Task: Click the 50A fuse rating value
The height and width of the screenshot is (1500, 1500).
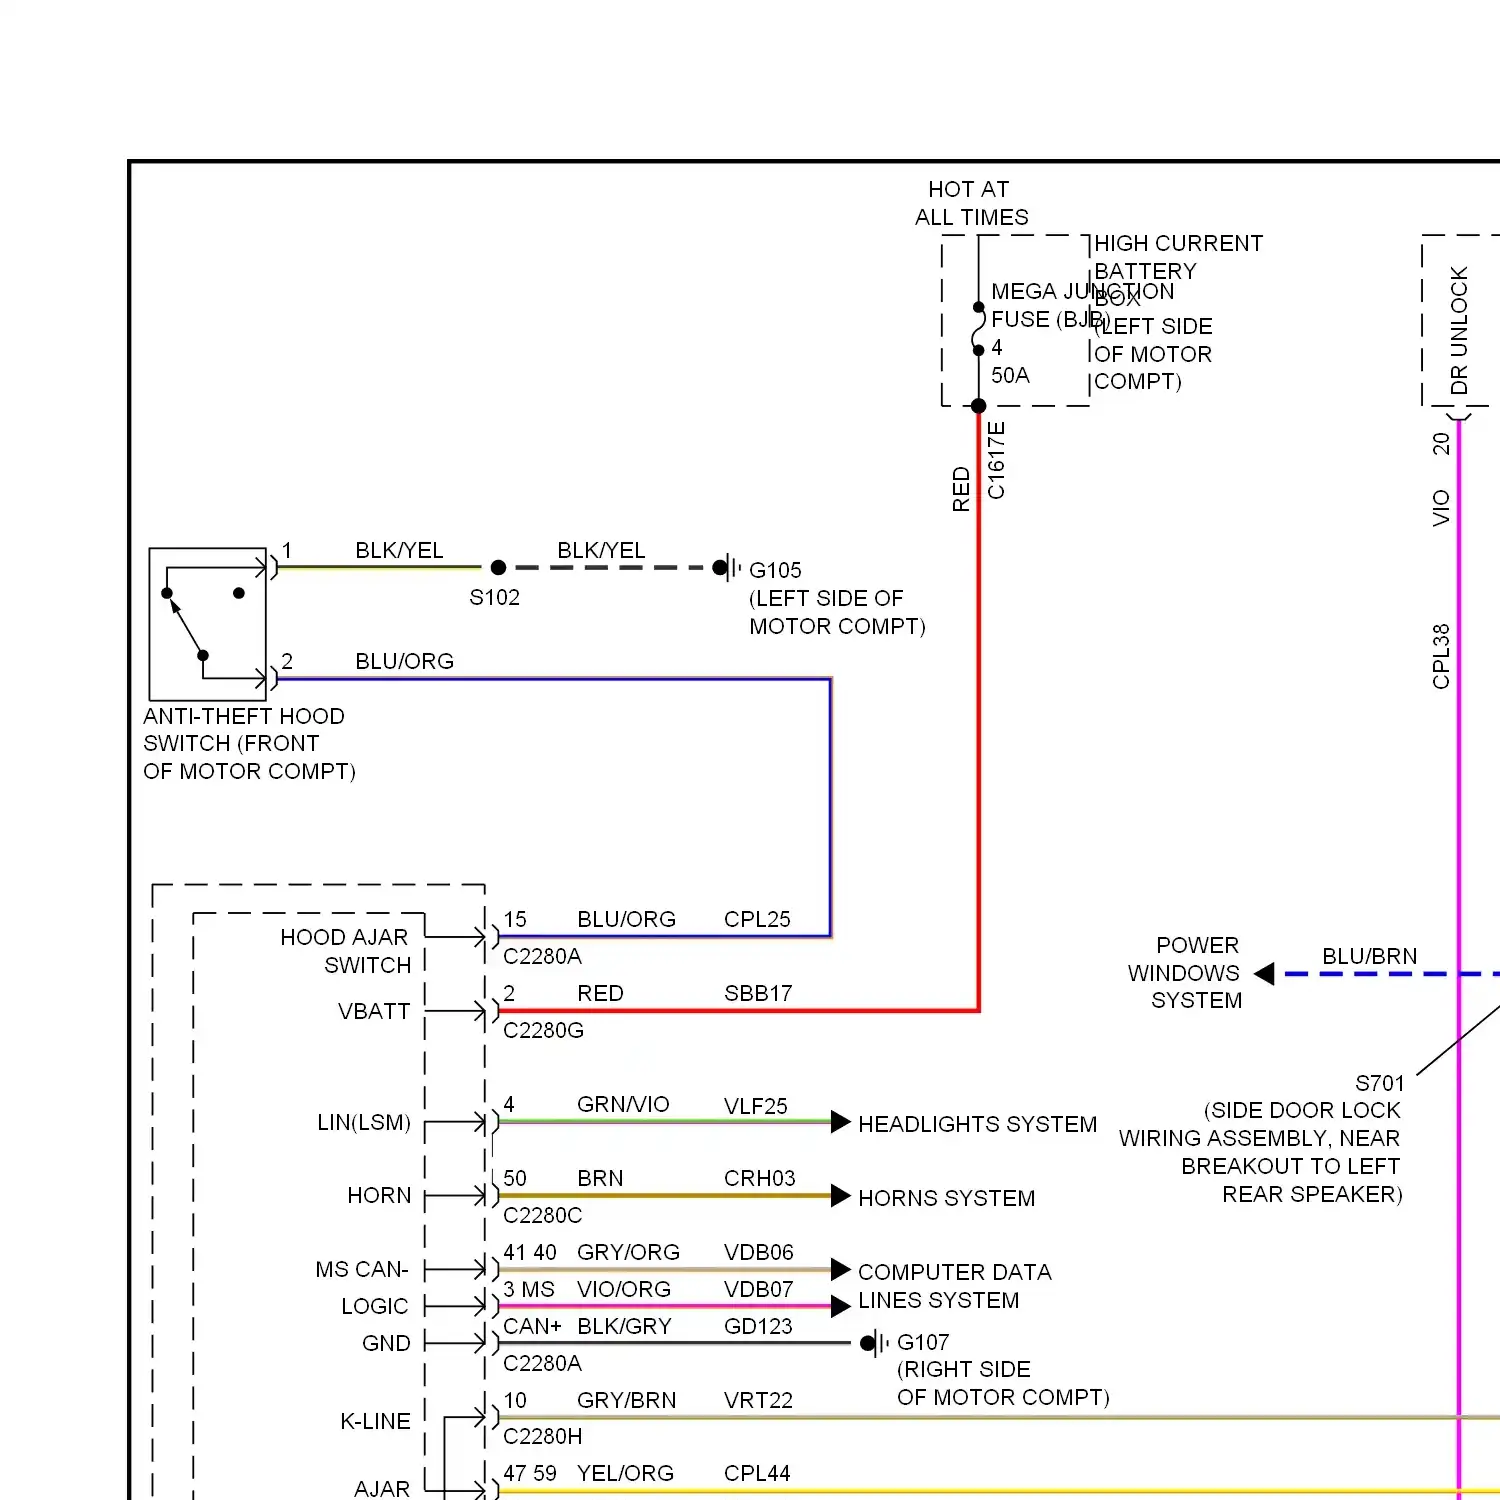Action: 1010,375
